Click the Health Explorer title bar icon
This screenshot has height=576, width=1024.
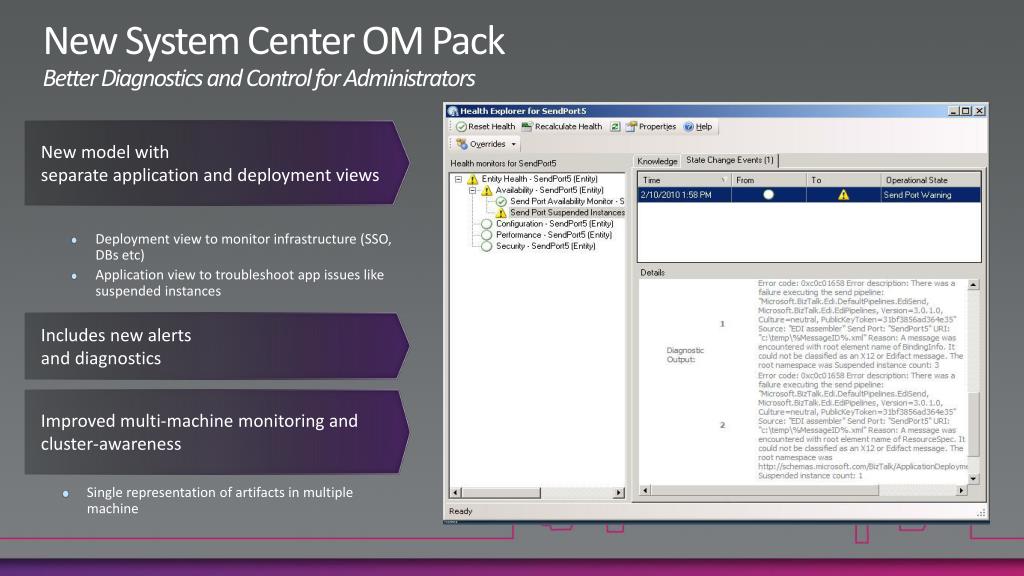[x=453, y=111]
